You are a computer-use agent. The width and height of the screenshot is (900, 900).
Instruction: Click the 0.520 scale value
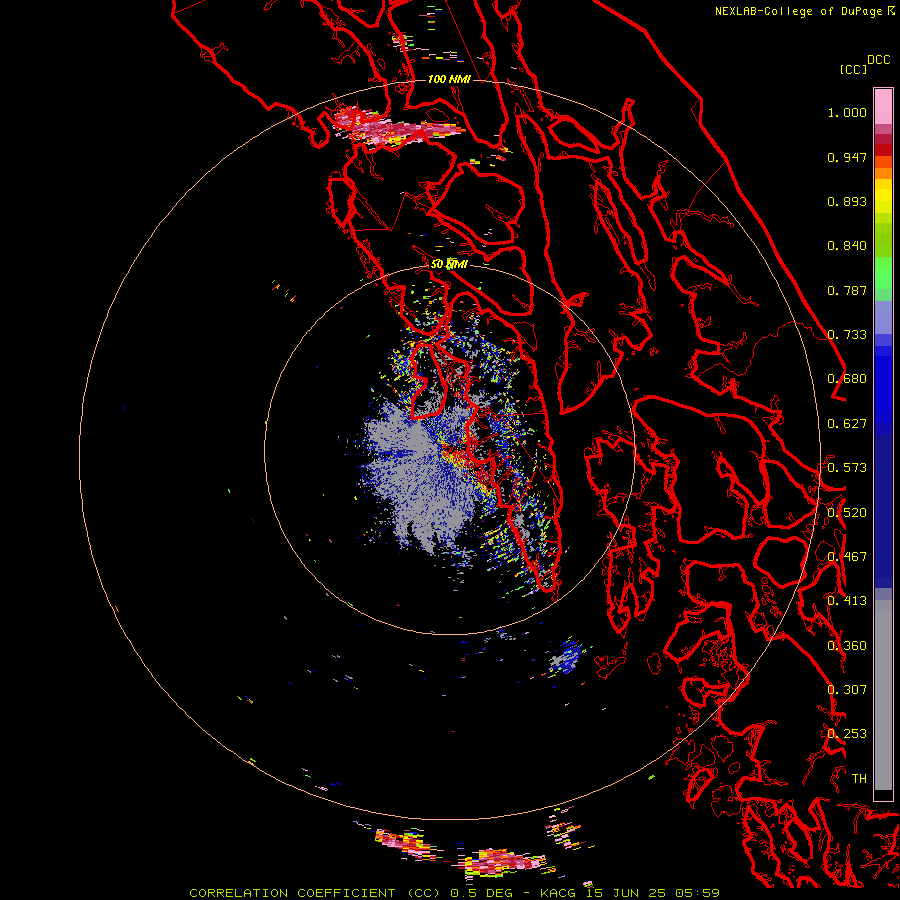click(x=847, y=513)
